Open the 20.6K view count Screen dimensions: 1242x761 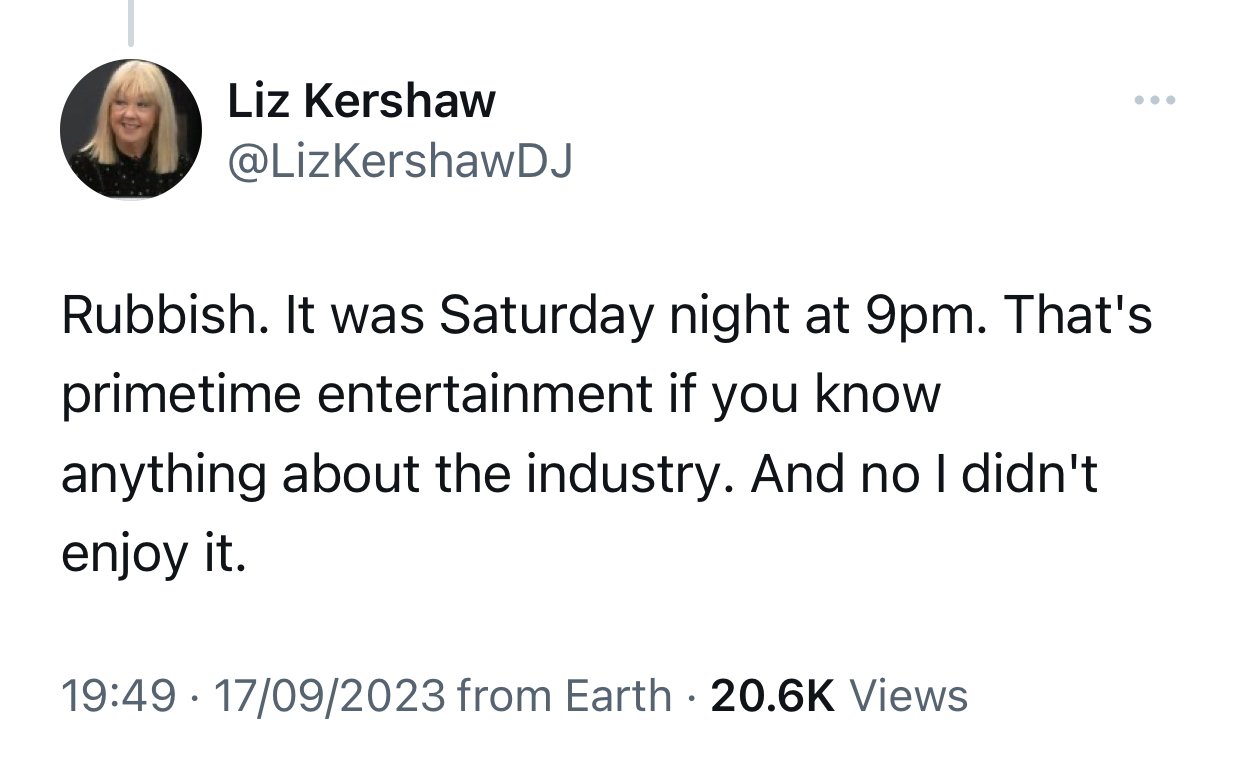pyautogui.click(x=772, y=696)
